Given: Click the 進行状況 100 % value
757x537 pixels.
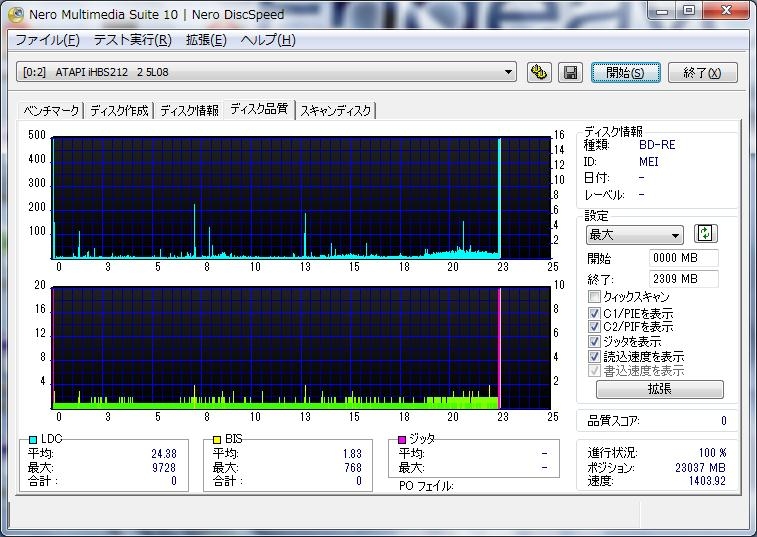Looking at the screenshot, I should click(713, 452).
